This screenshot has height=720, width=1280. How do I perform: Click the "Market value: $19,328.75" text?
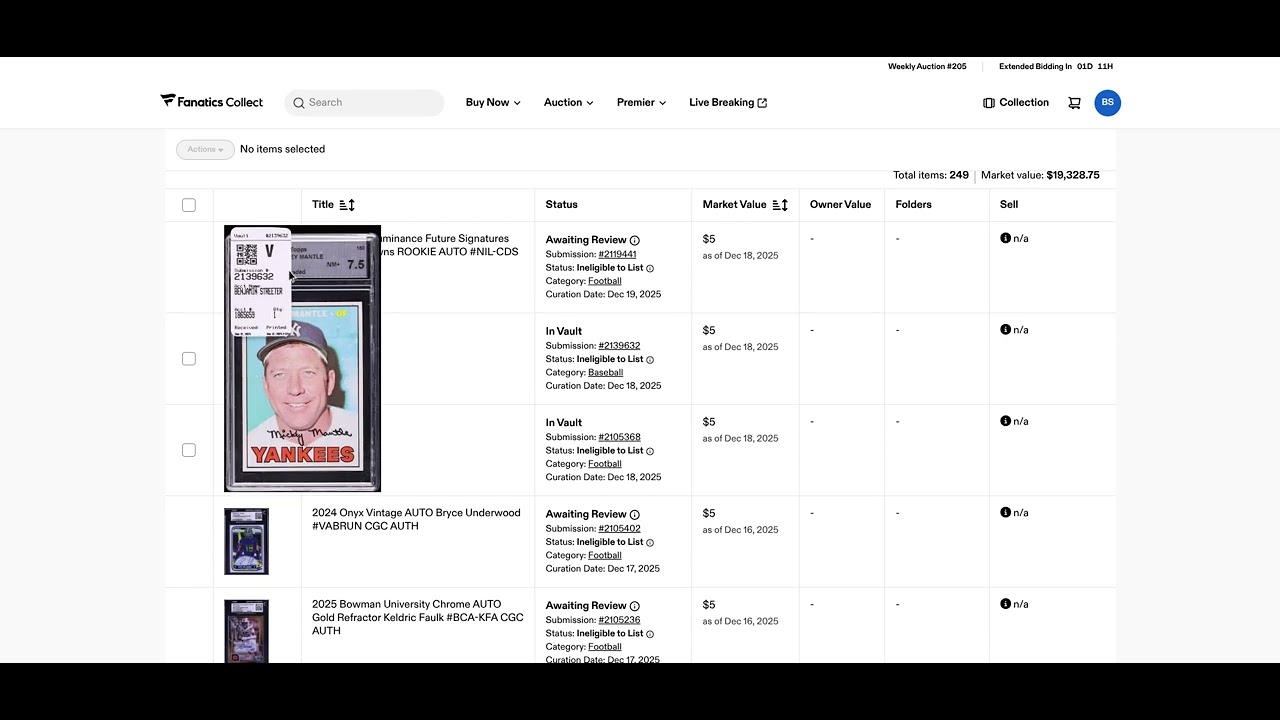(x=1040, y=176)
